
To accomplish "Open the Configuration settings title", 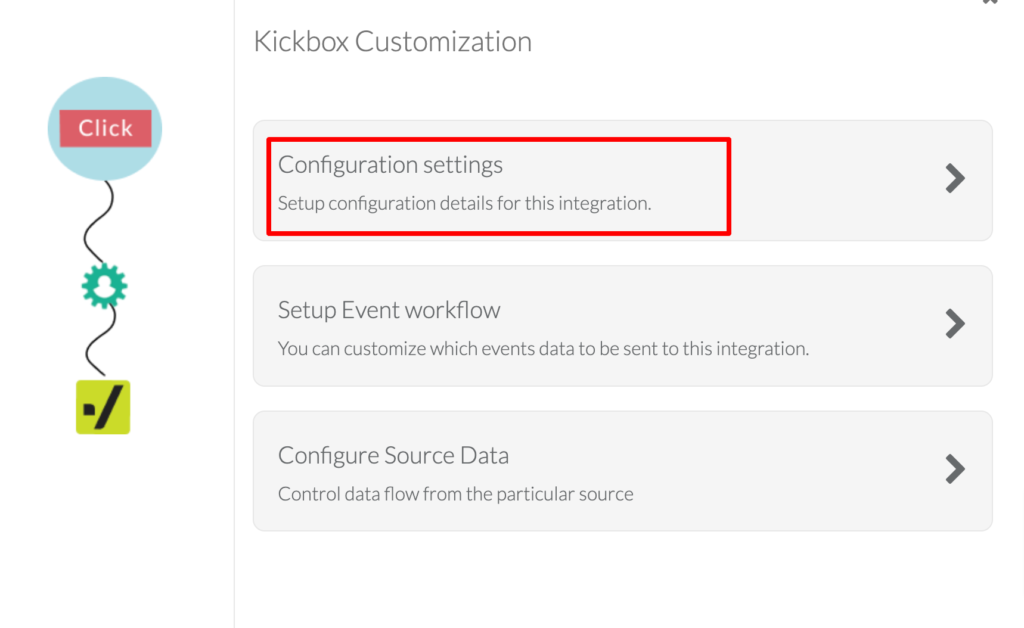I will coord(390,164).
